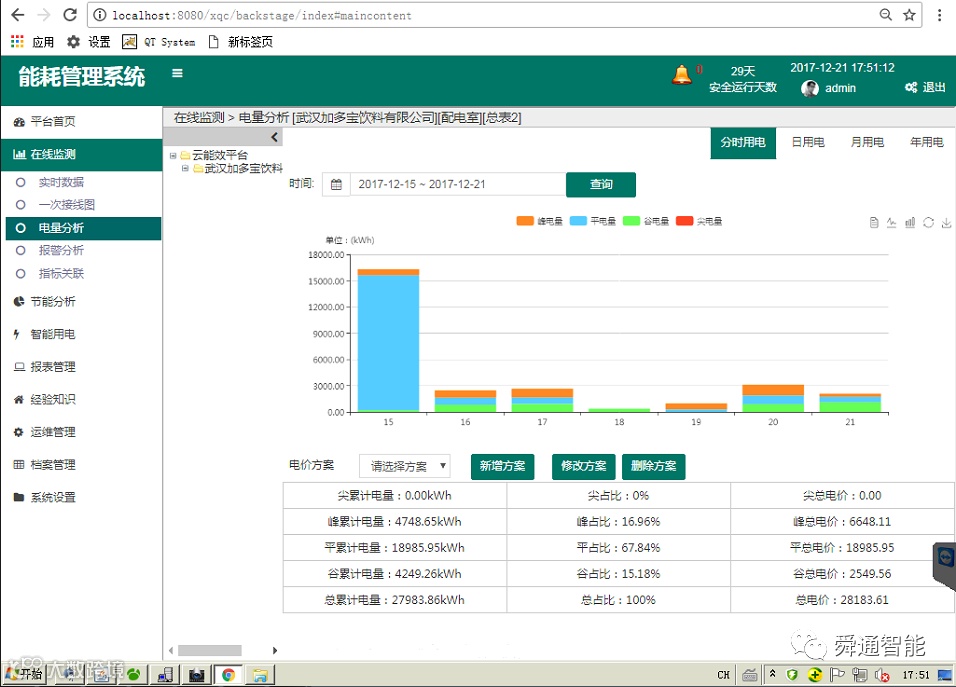Click the date range input field

coord(458,184)
